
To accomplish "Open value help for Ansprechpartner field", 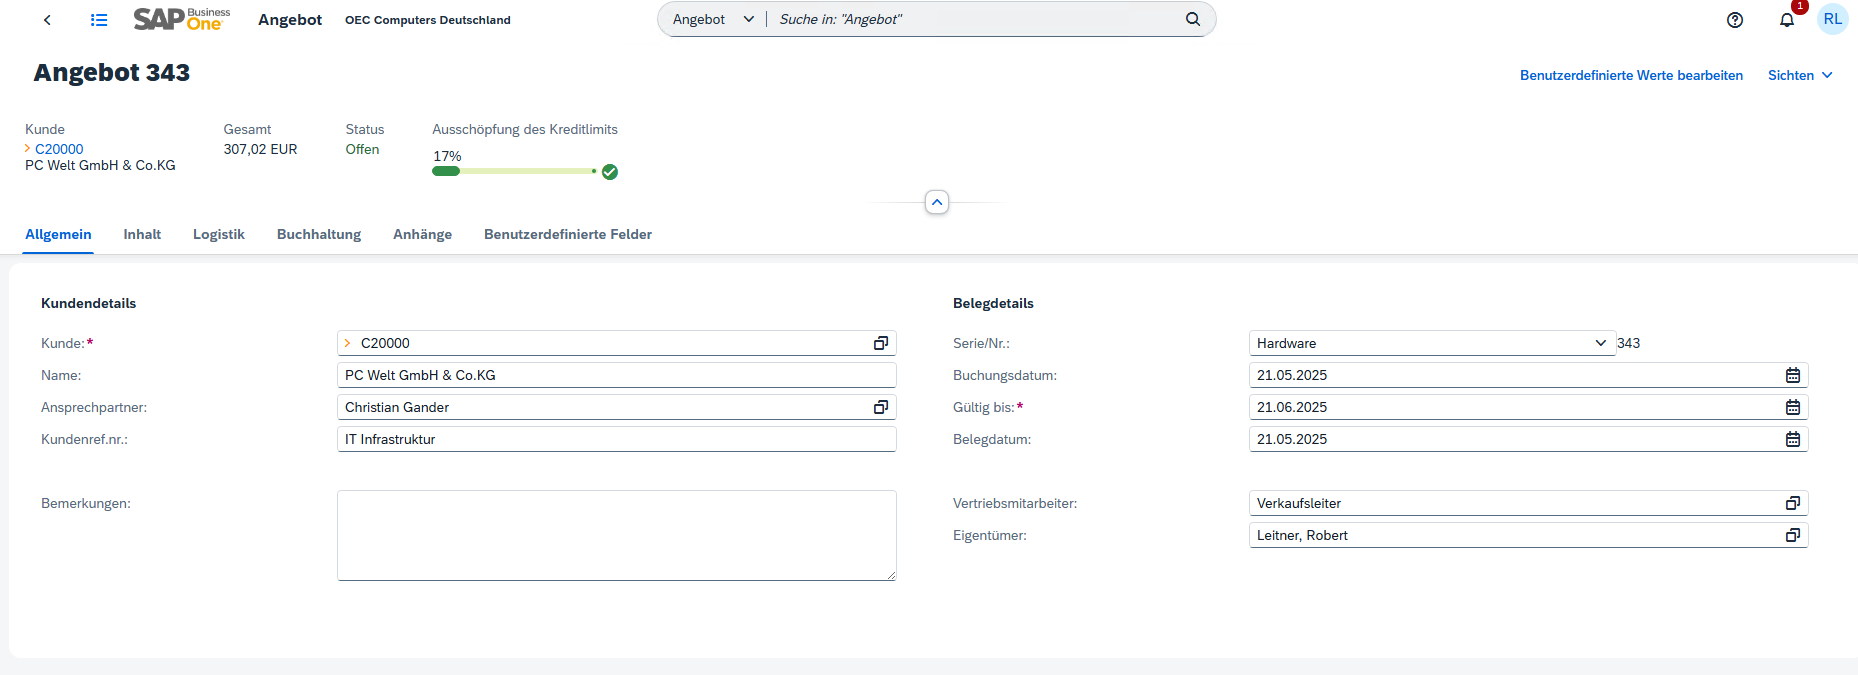I will (880, 407).
